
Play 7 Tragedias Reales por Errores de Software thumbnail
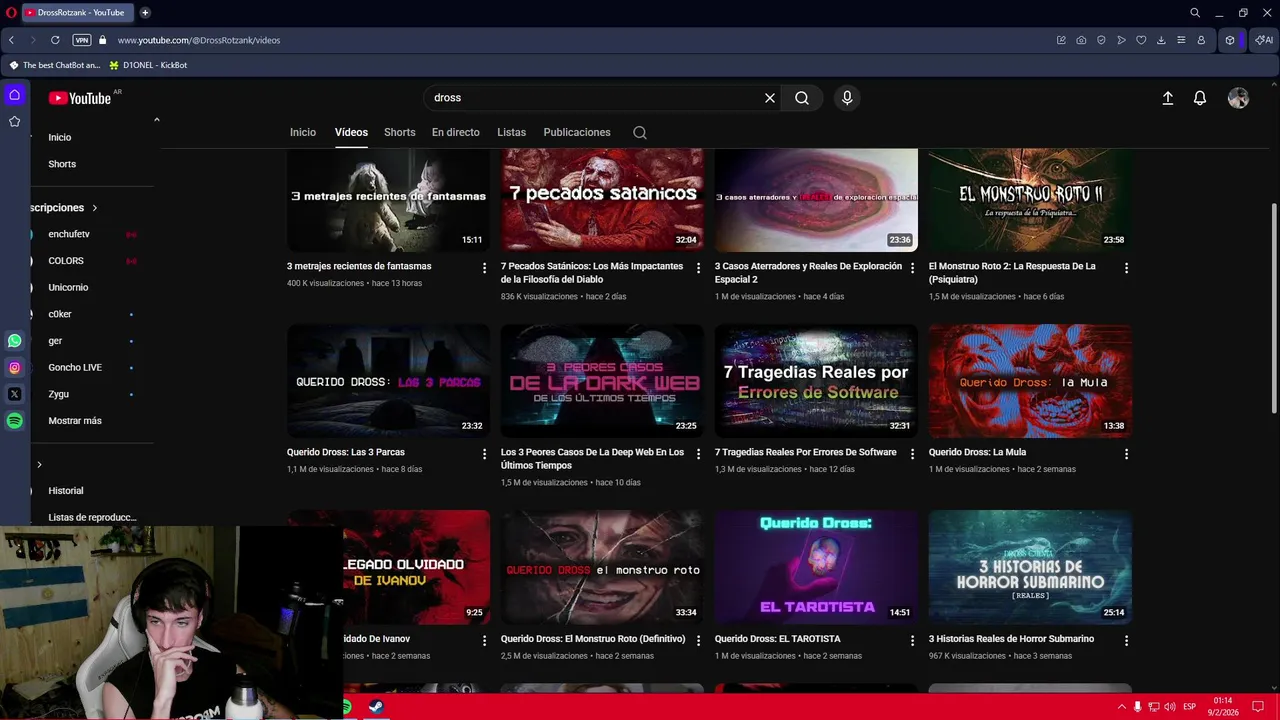(x=816, y=381)
